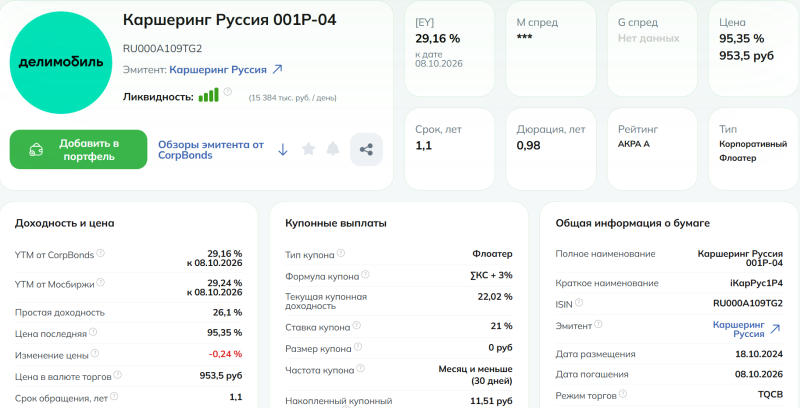Click arrow icon beside general info issuer link
Image resolution: width=800 pixels, height=408 pixels.
pos(775,329)
